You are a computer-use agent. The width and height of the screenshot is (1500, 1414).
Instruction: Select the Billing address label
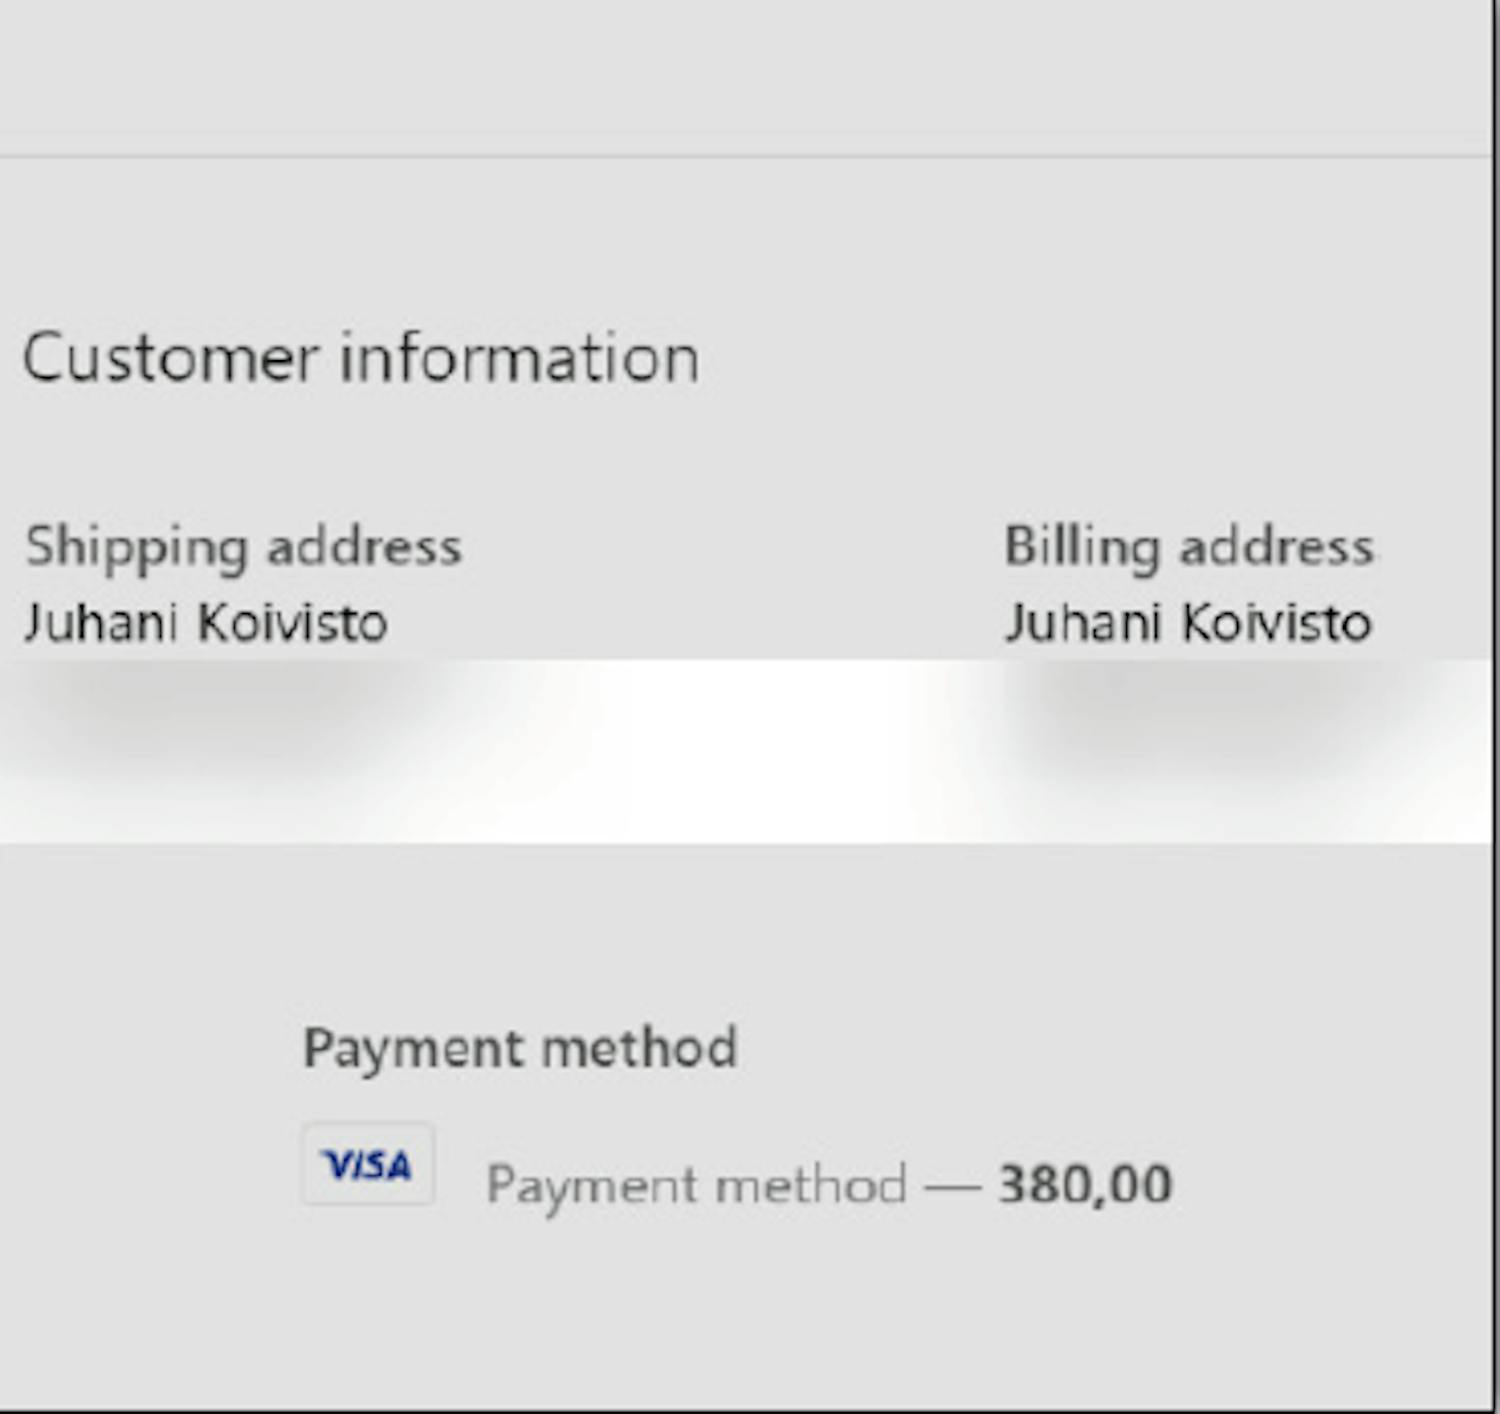click(1188, 547)
